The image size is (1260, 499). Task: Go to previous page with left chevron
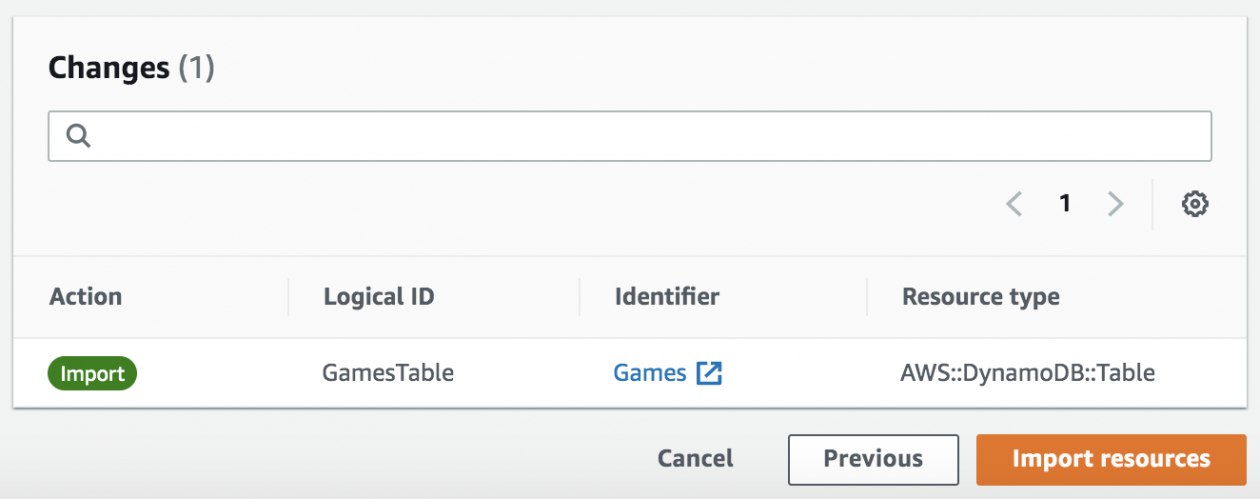1014,204
